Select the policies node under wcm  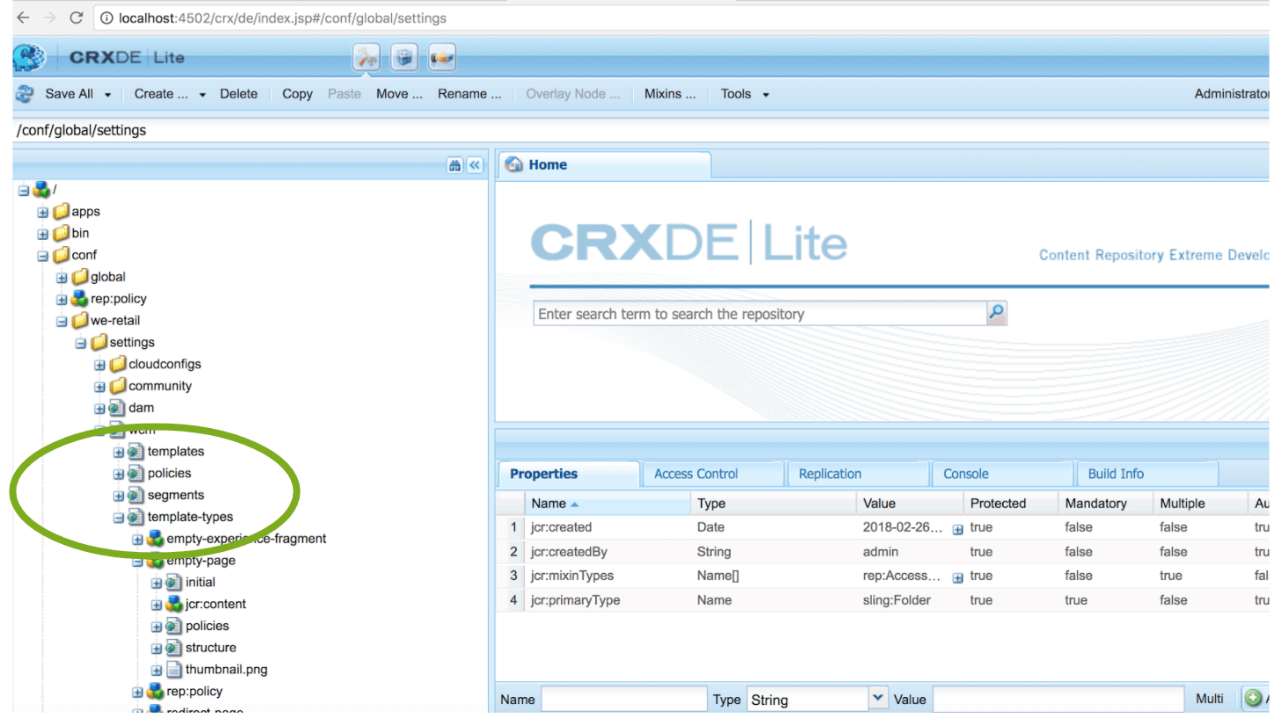[x=169, y=473]
